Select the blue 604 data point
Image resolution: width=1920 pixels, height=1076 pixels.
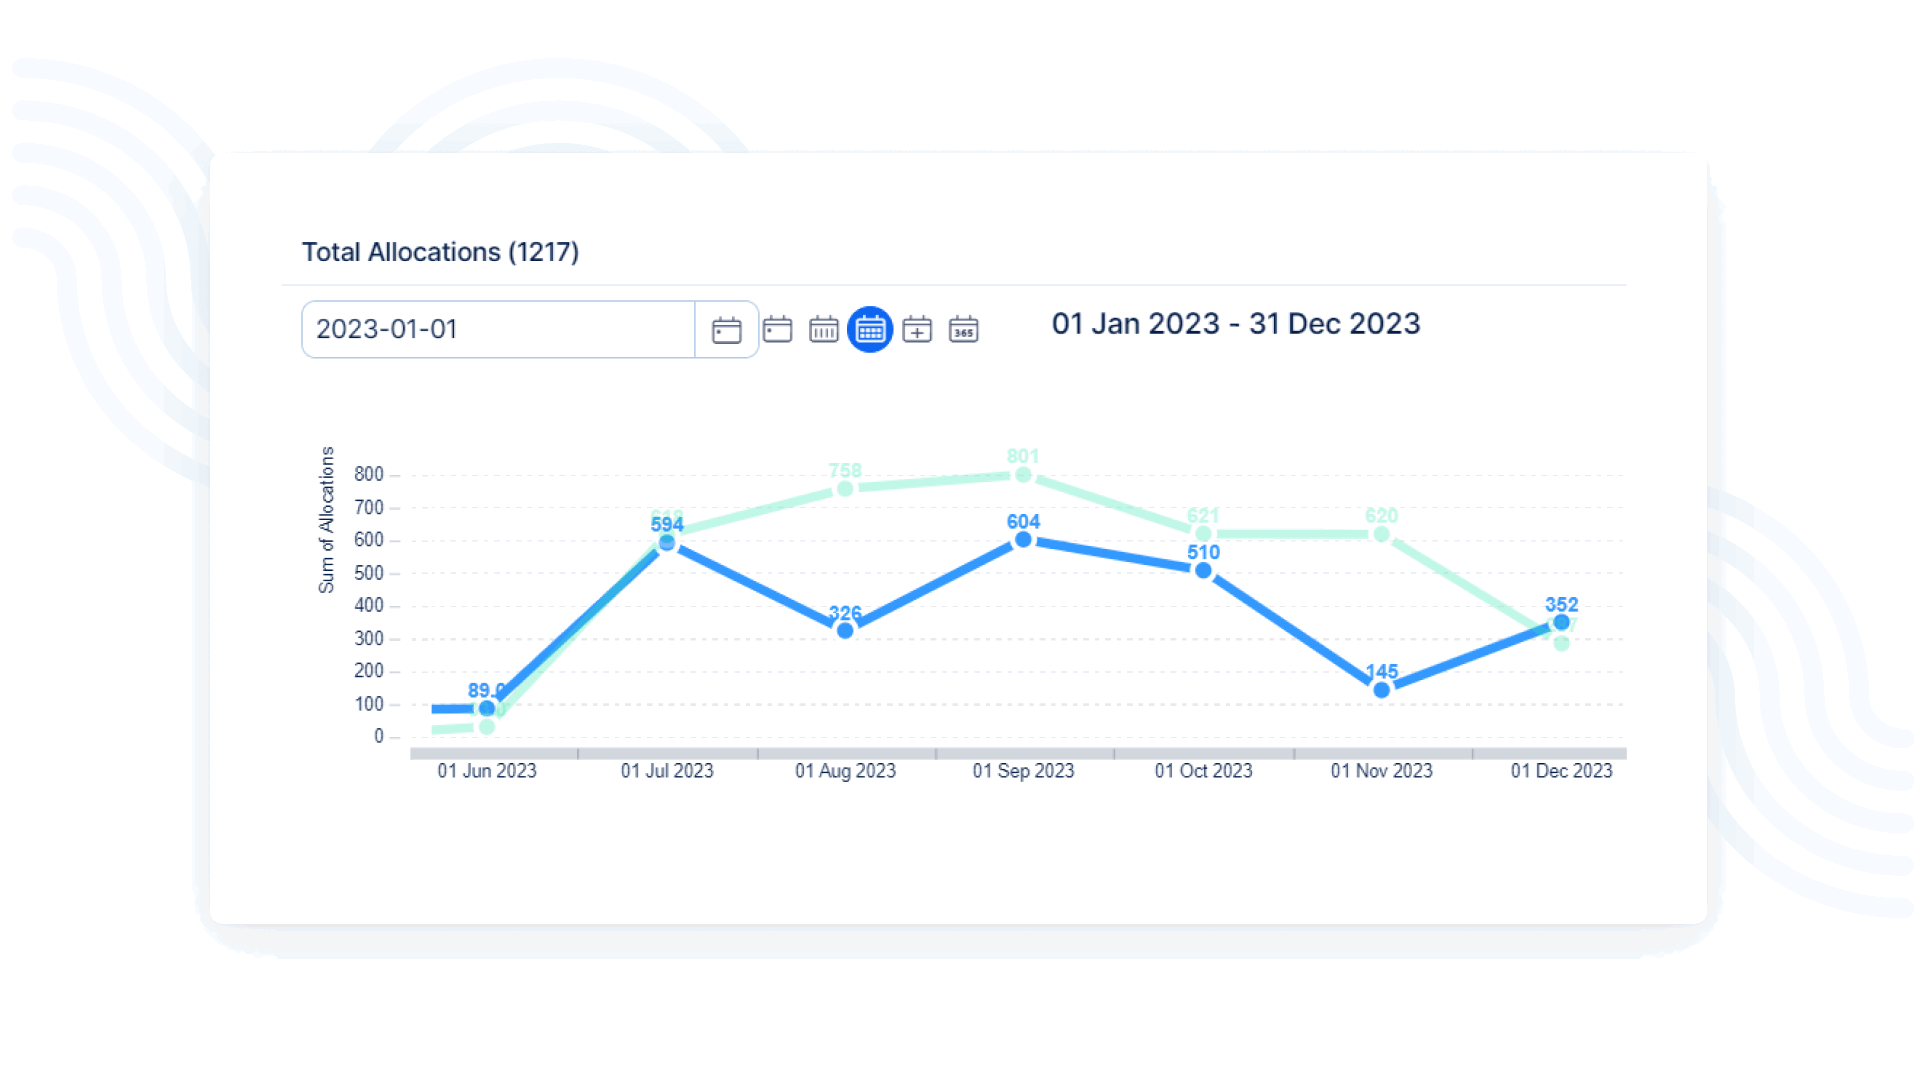click(x=1023, y=540)
